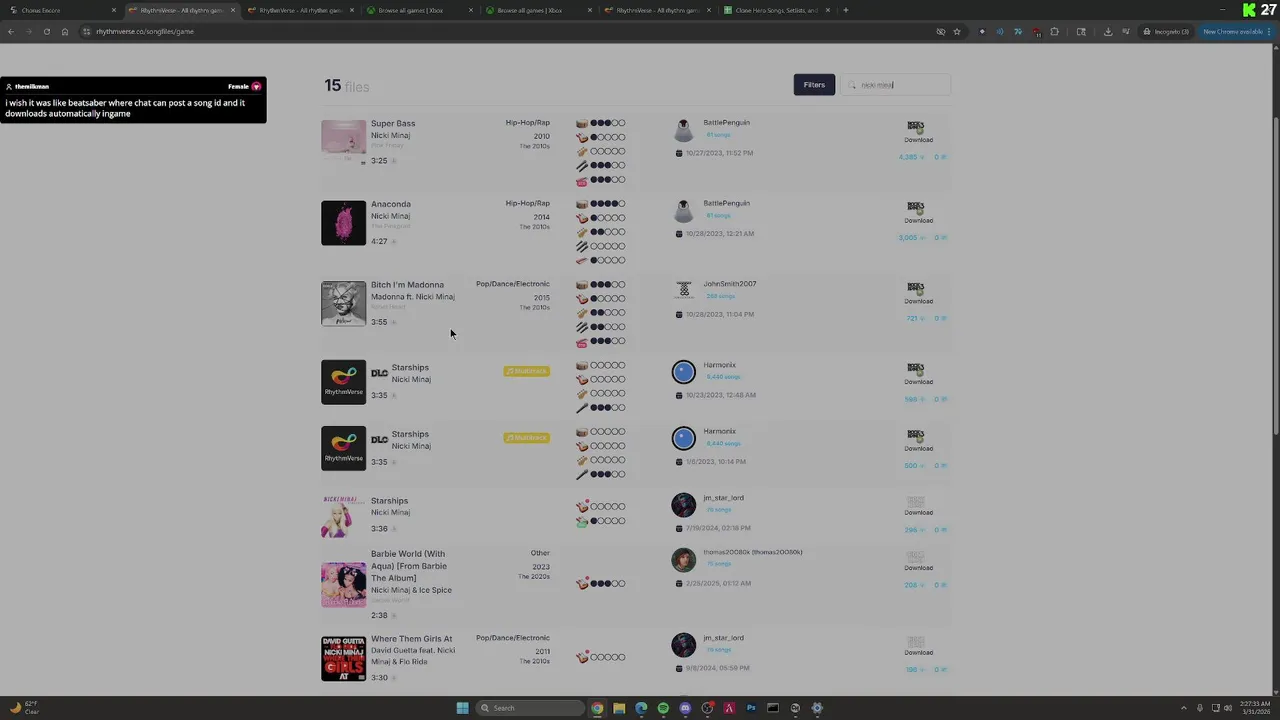The image size is (1280, 720).
Task: Open the BattlePenguin name on Super Bass row
Action: (x=726, y=123)
